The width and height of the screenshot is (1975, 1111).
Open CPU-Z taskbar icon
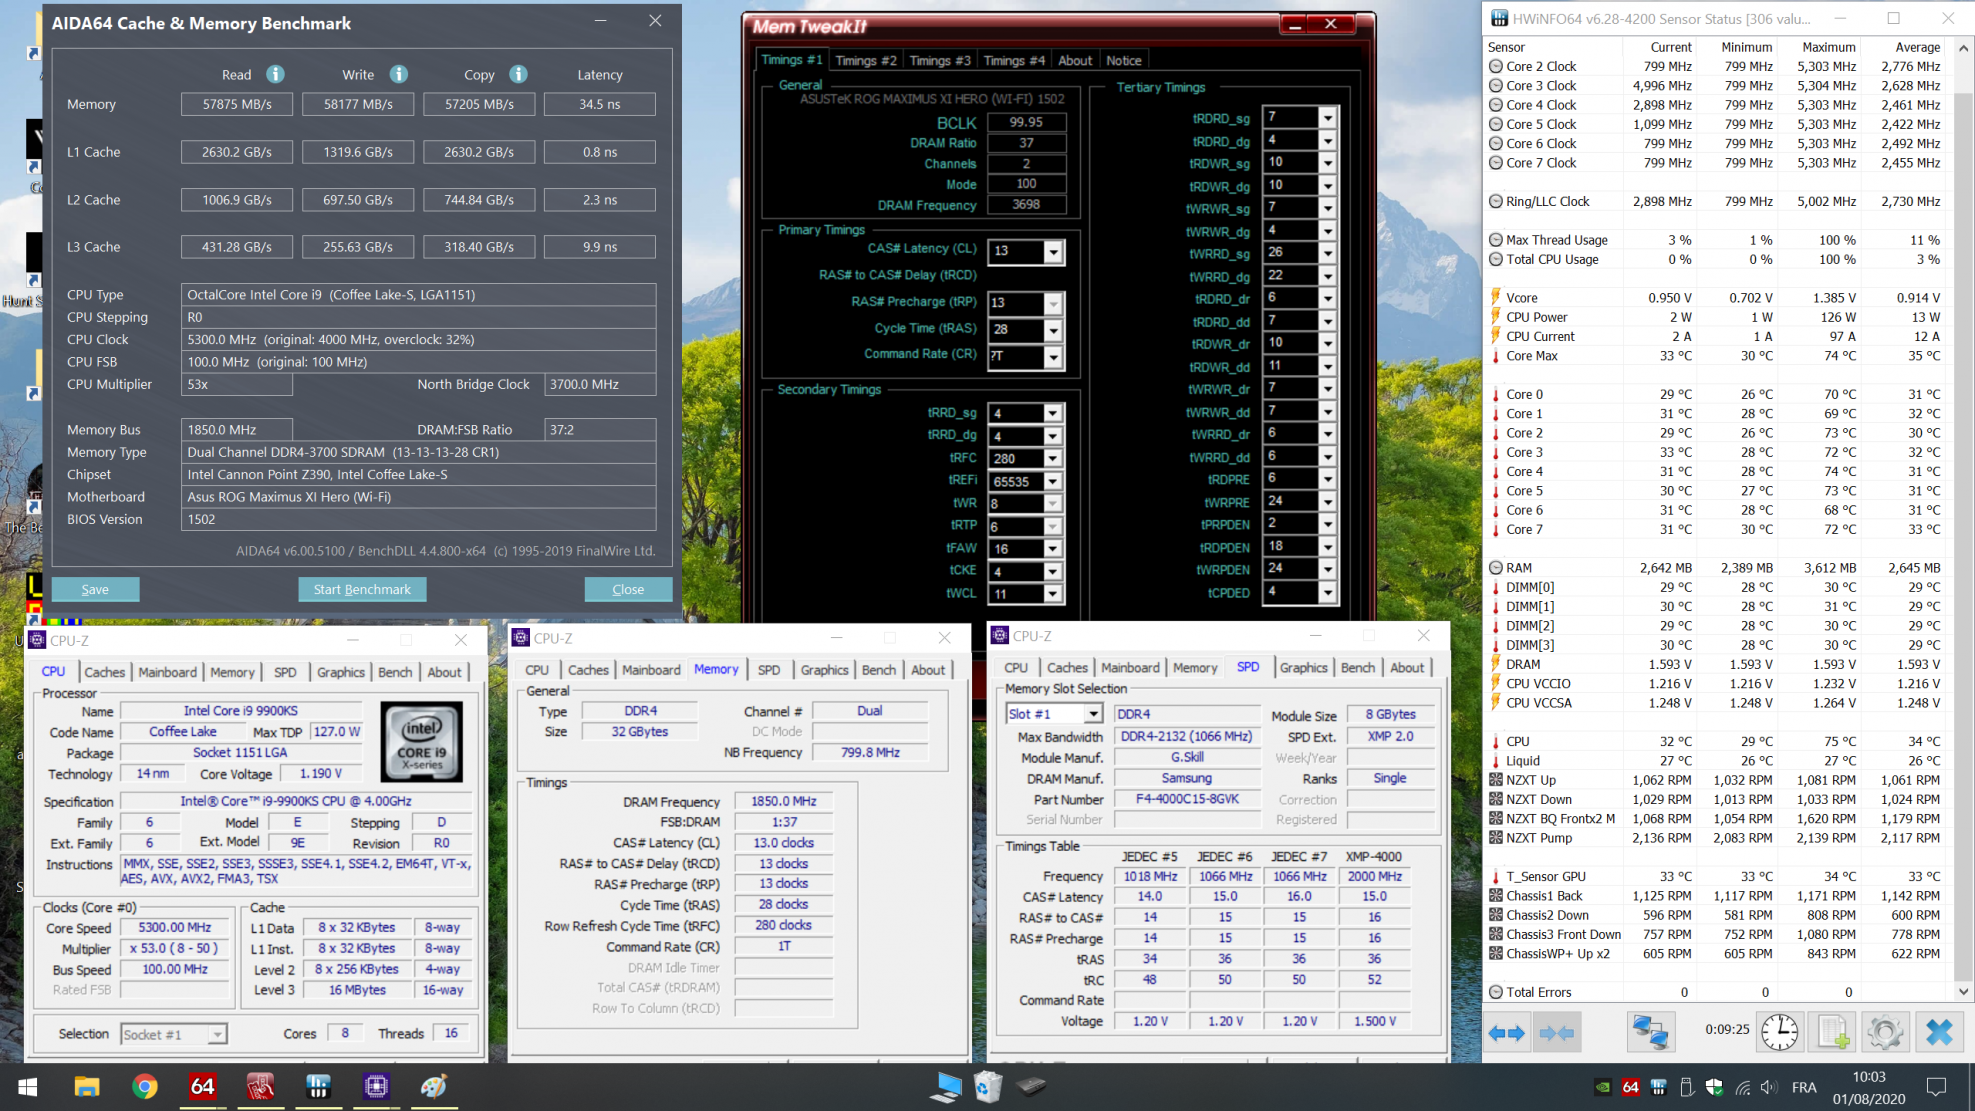376,1086
